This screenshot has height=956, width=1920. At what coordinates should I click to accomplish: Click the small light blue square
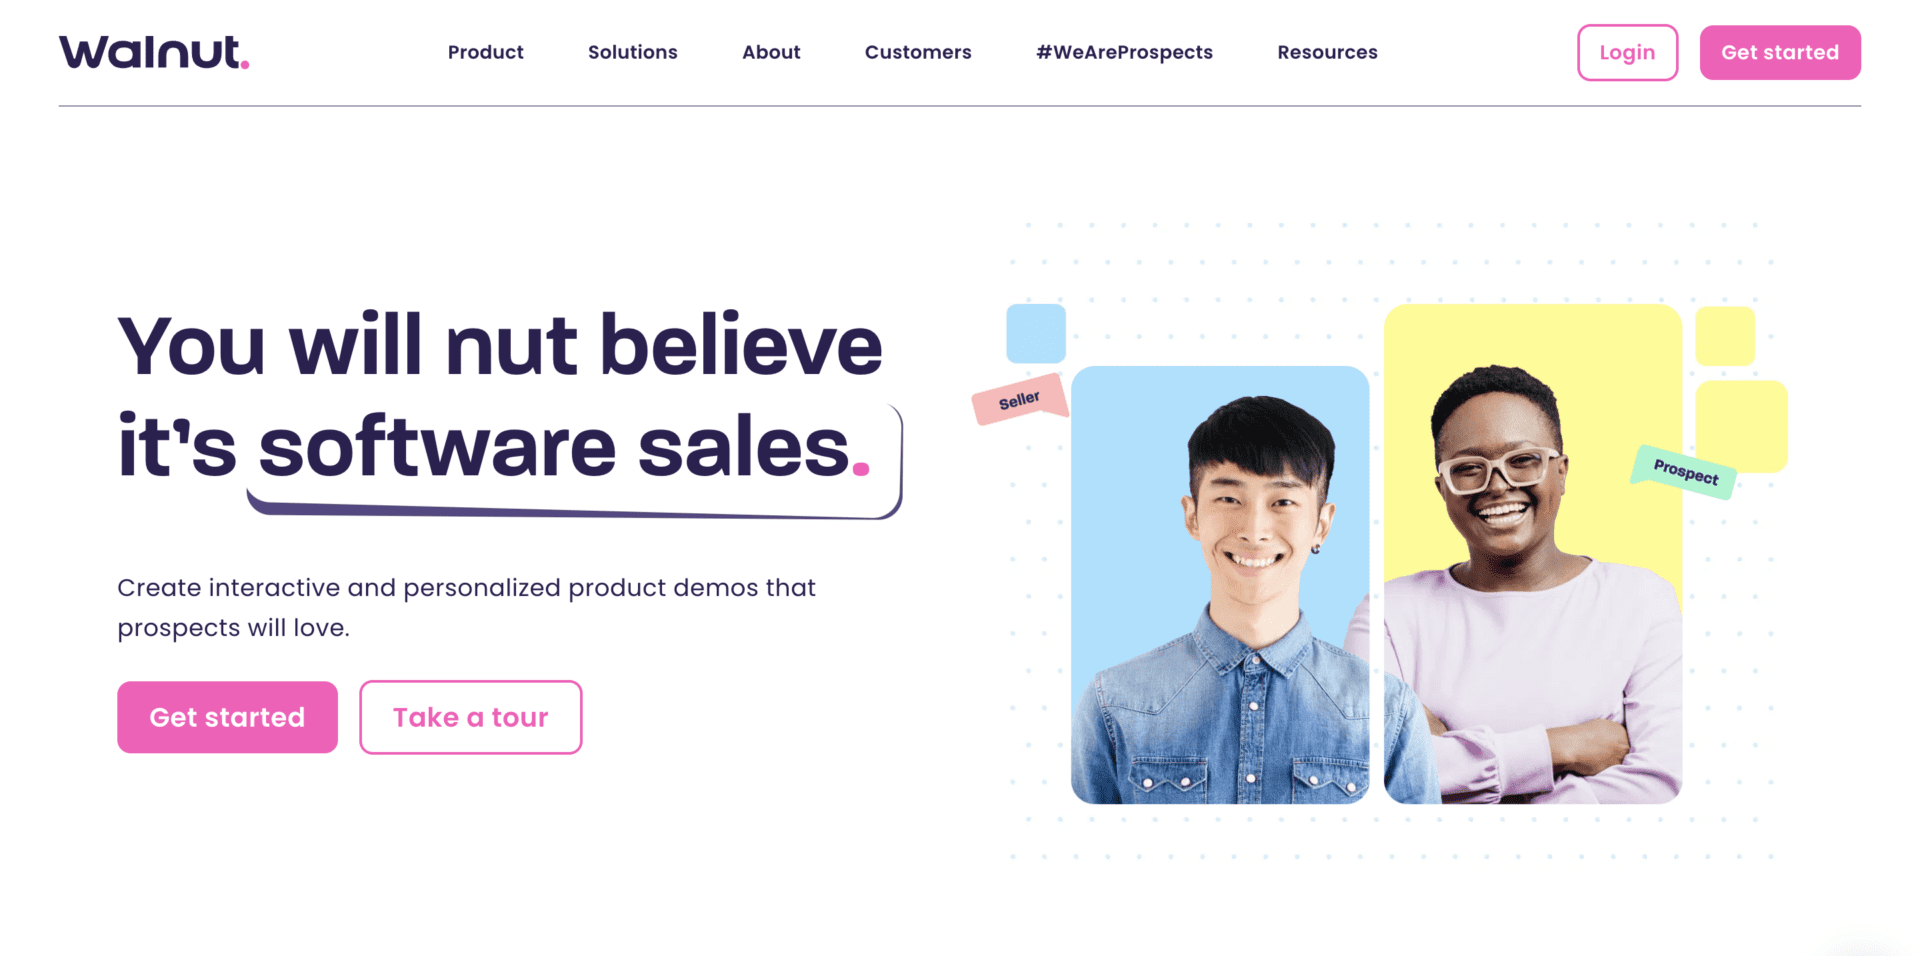[1036, 333]
